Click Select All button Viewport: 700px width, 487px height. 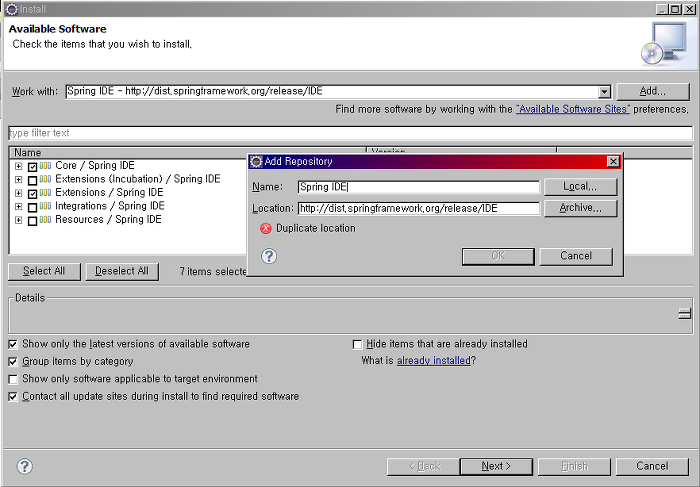tap(44, 271)
